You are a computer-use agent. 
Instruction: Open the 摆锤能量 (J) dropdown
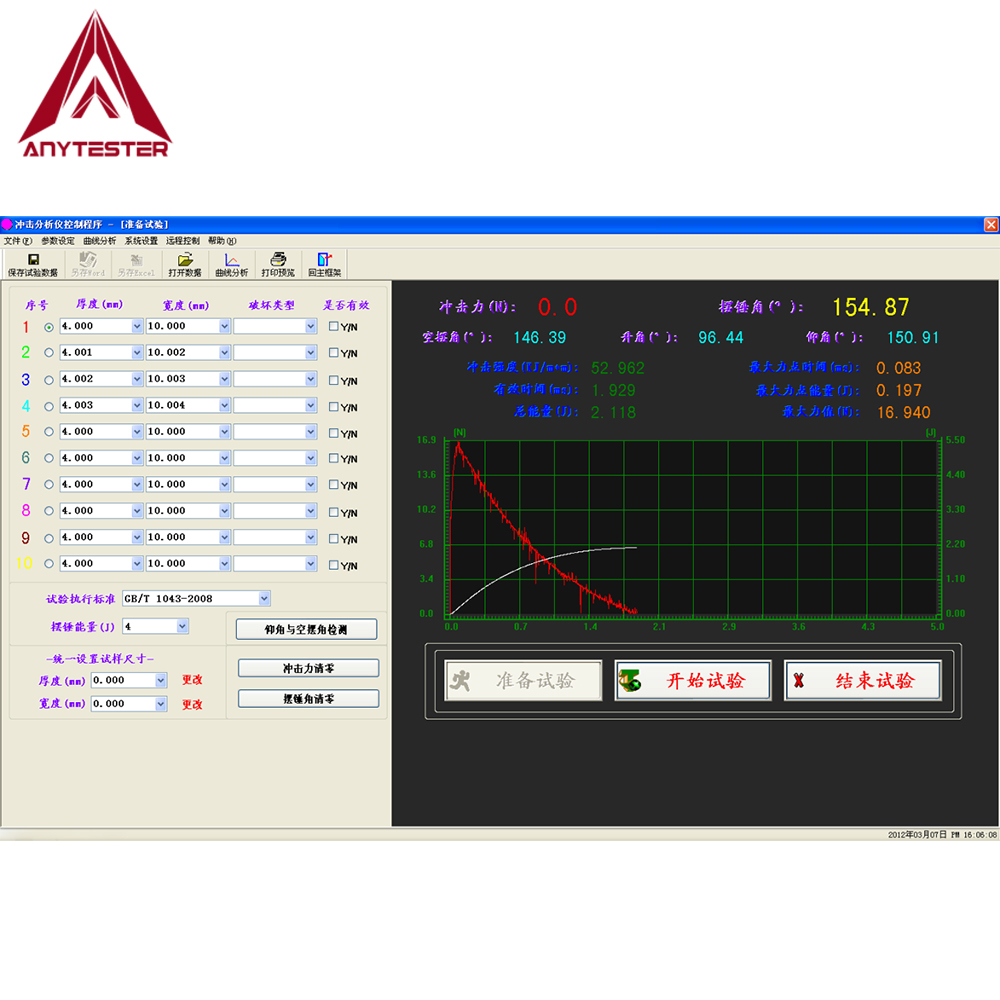(182, 626)
